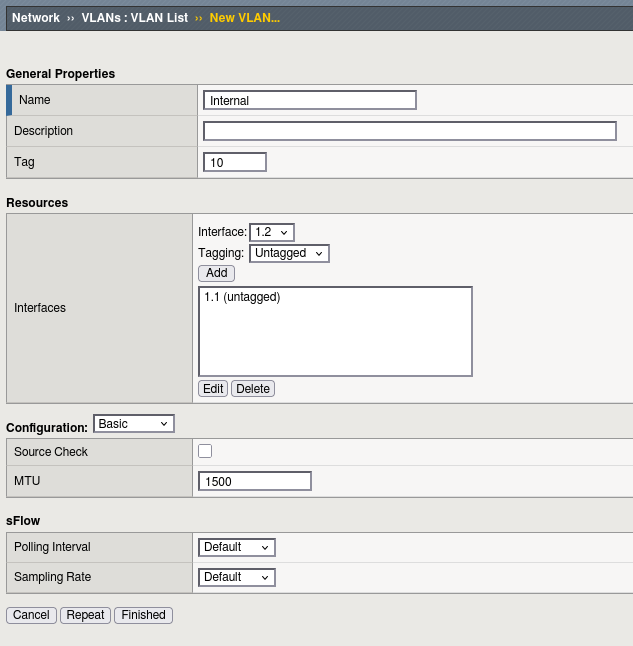Click the MTU field showing 1500
Image resolution: width=633 pixels, height=646 pixels.
tap(255, 481)
